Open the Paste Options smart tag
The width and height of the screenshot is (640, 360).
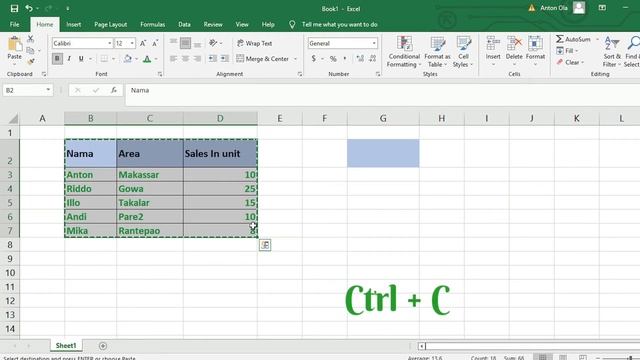tap(265, 245)
